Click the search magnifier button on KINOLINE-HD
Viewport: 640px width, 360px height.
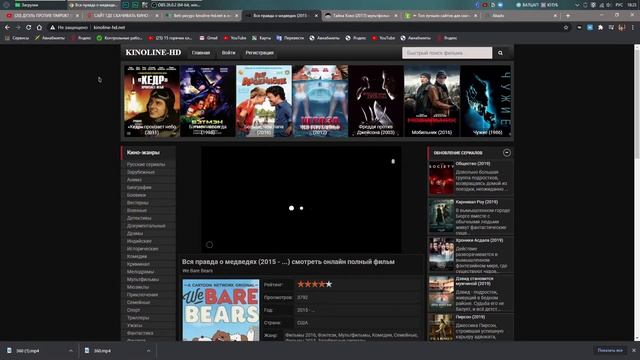(x=500, y=53)
